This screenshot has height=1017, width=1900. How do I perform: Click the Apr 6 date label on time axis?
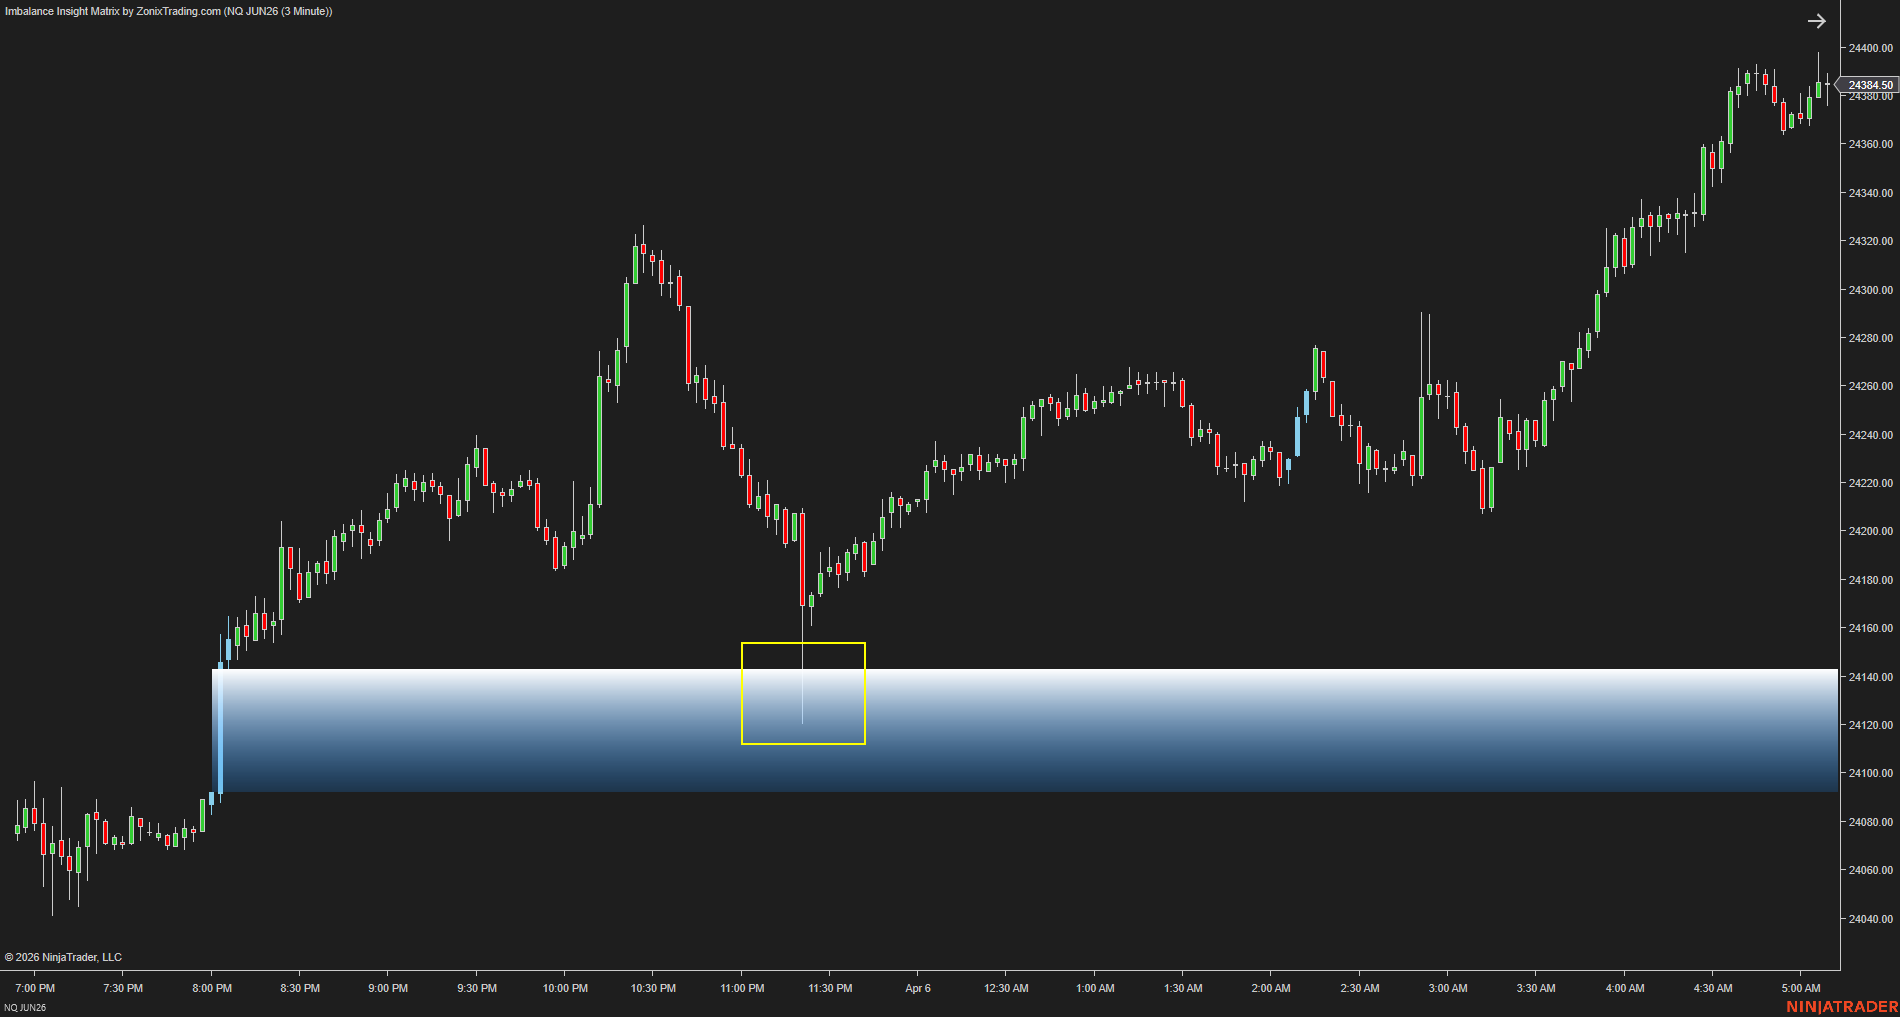tap(917, 988)
